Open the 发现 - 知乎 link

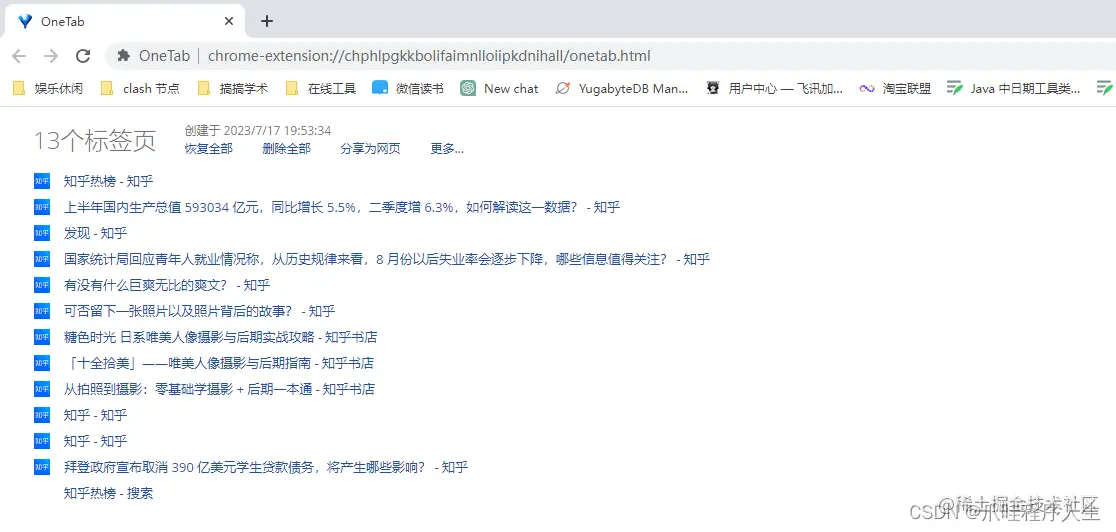95,234
